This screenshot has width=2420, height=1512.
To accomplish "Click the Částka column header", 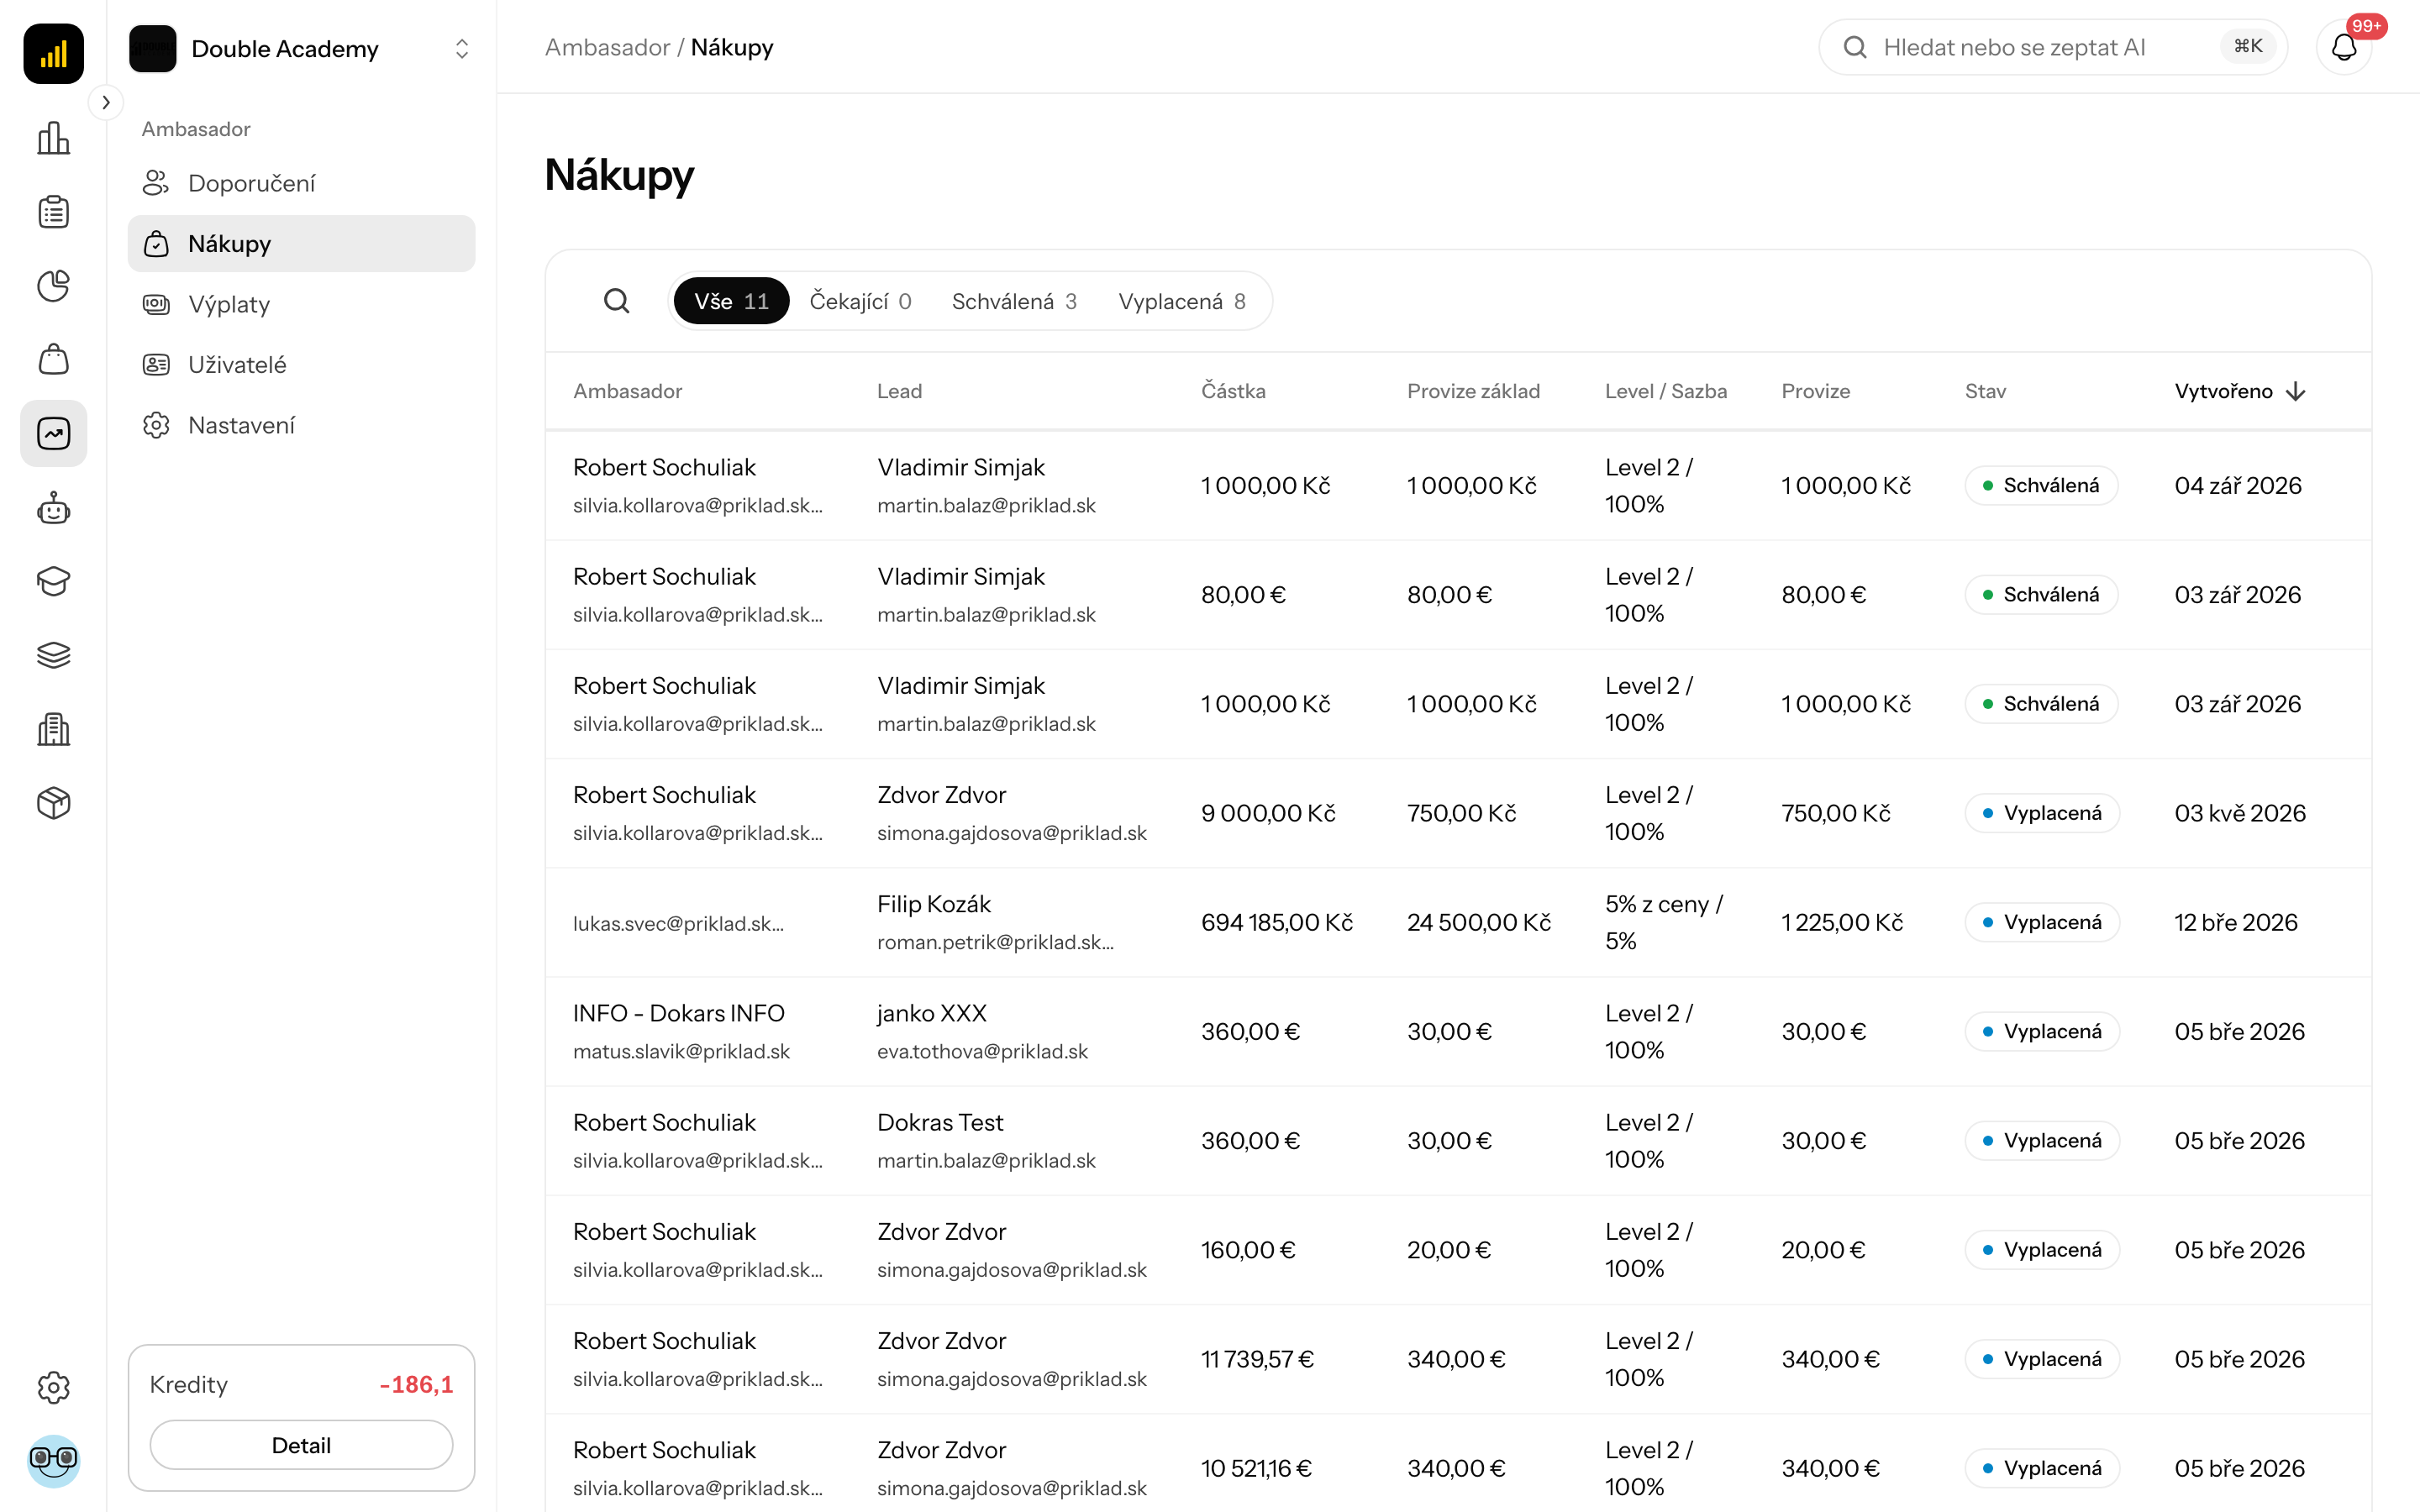I will (x=1233, y=391).
